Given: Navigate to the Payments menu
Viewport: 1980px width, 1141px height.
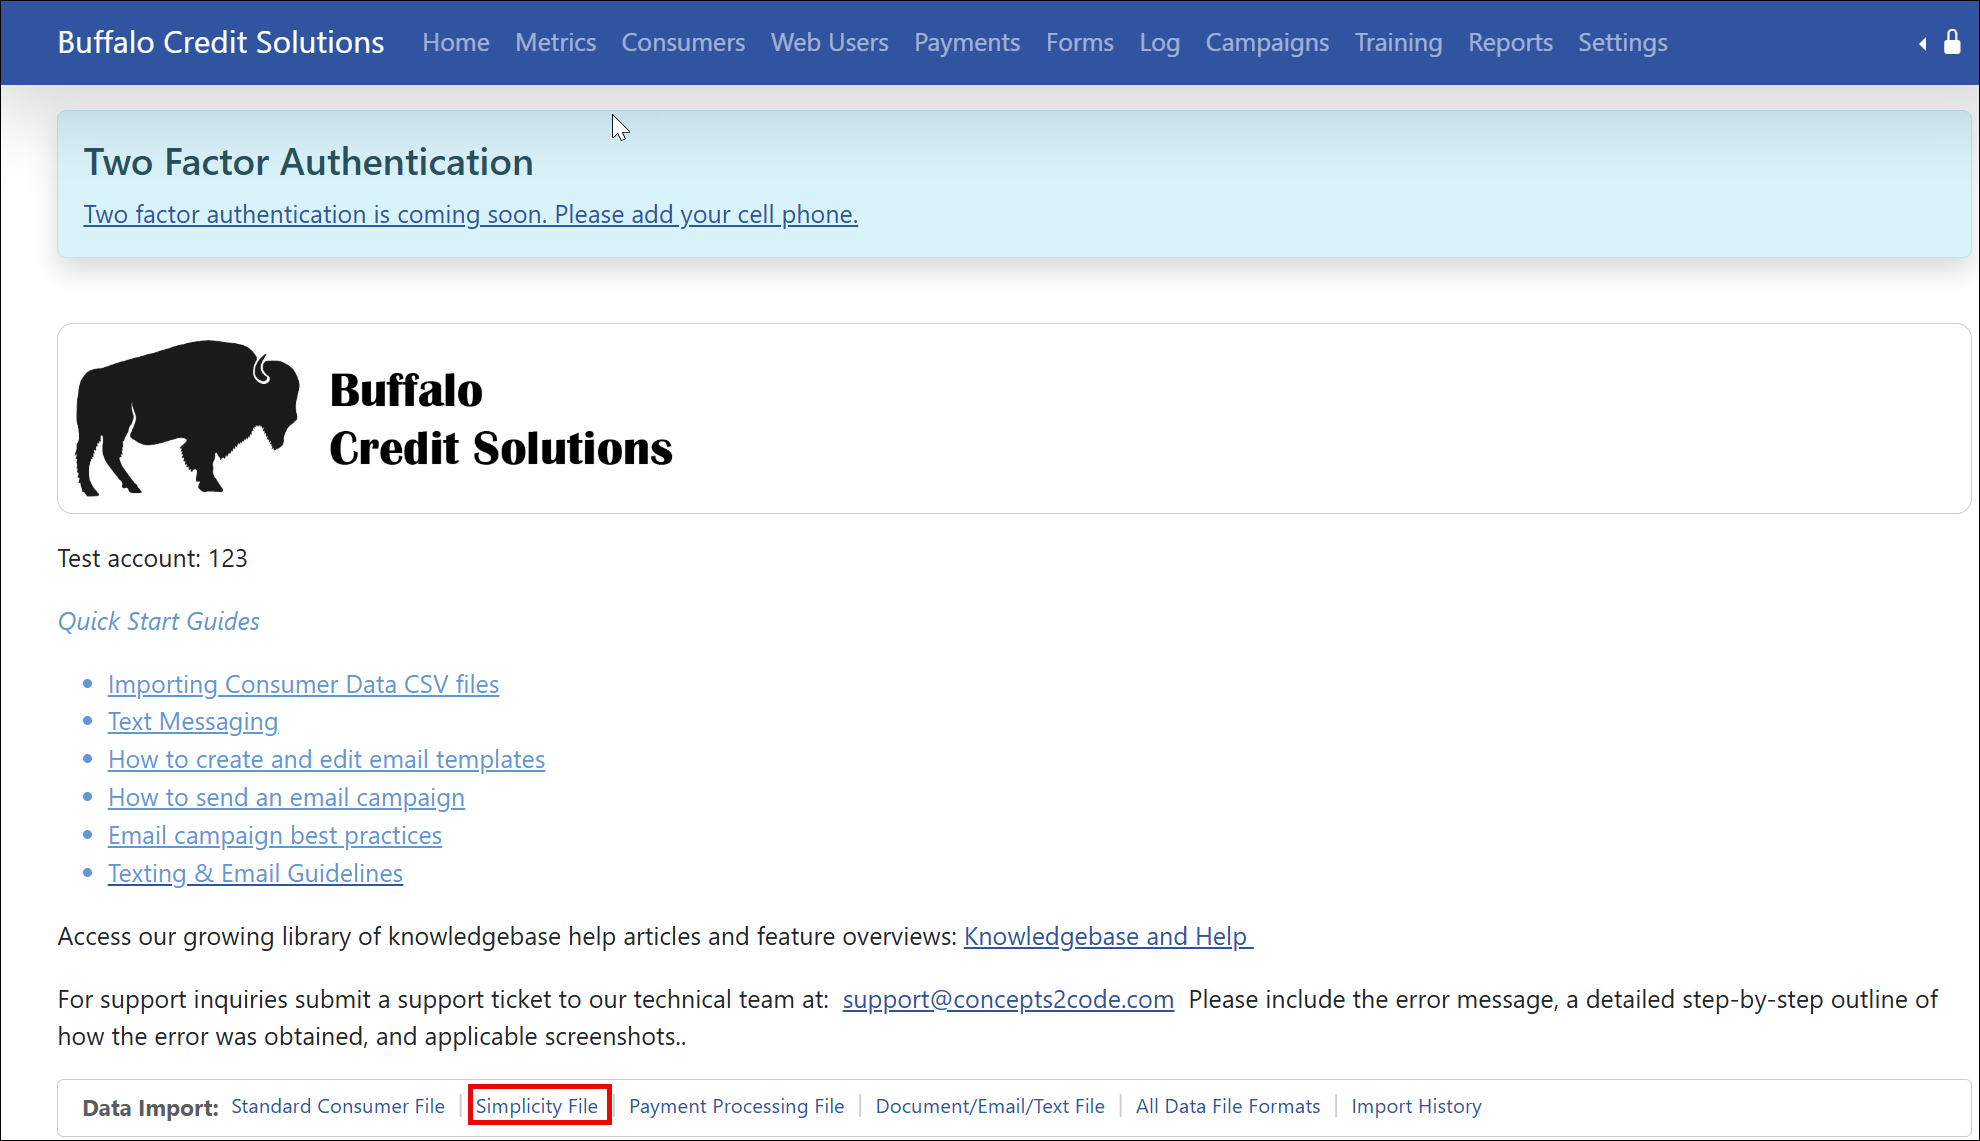Looking at the screenshot, I should (x=967, y=43).
